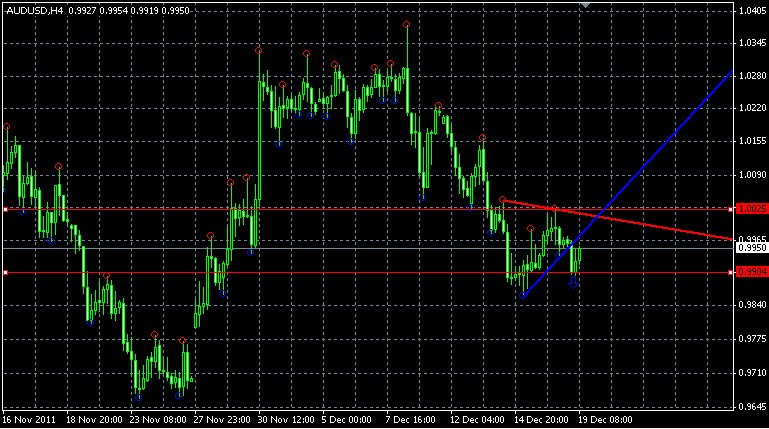
Task: Click the 16 Nov 2011 date label
Action: coord(29,420)
